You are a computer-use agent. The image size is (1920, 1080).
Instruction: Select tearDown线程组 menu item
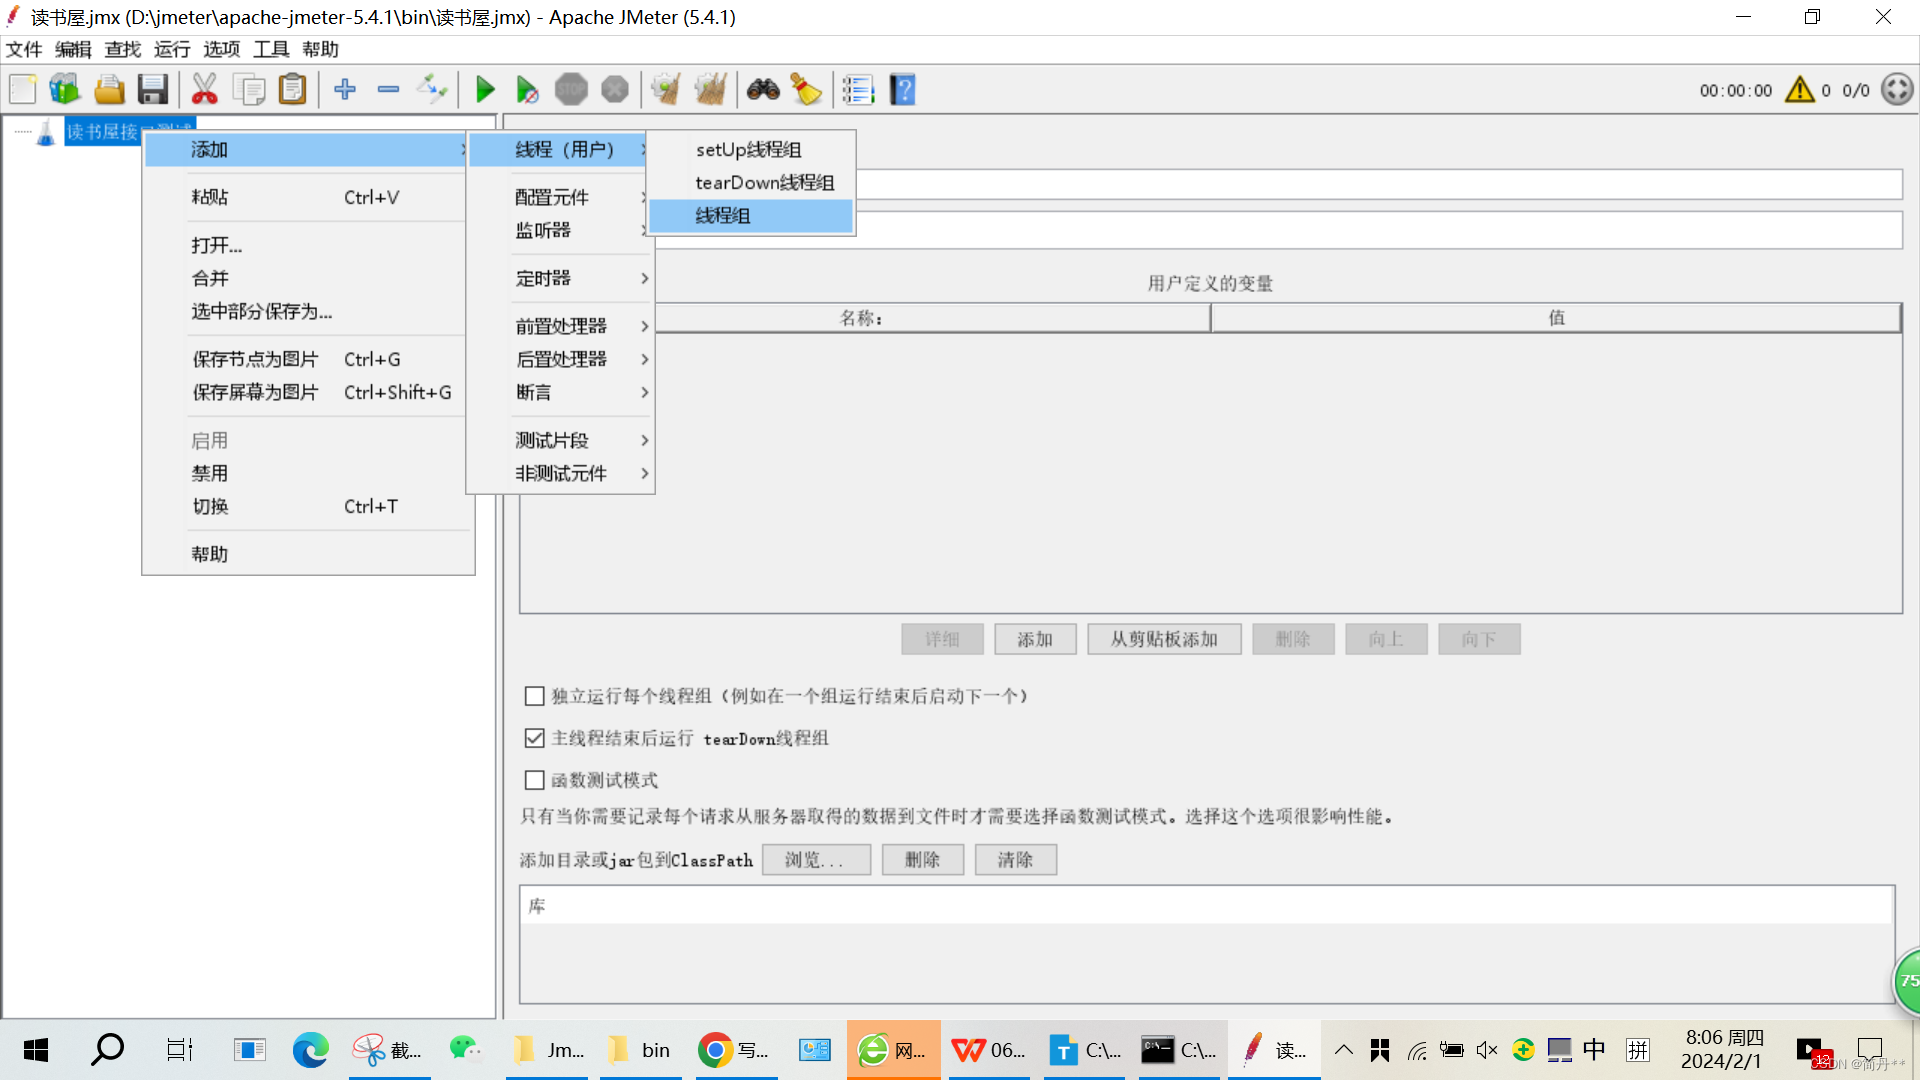coord(751,182)
